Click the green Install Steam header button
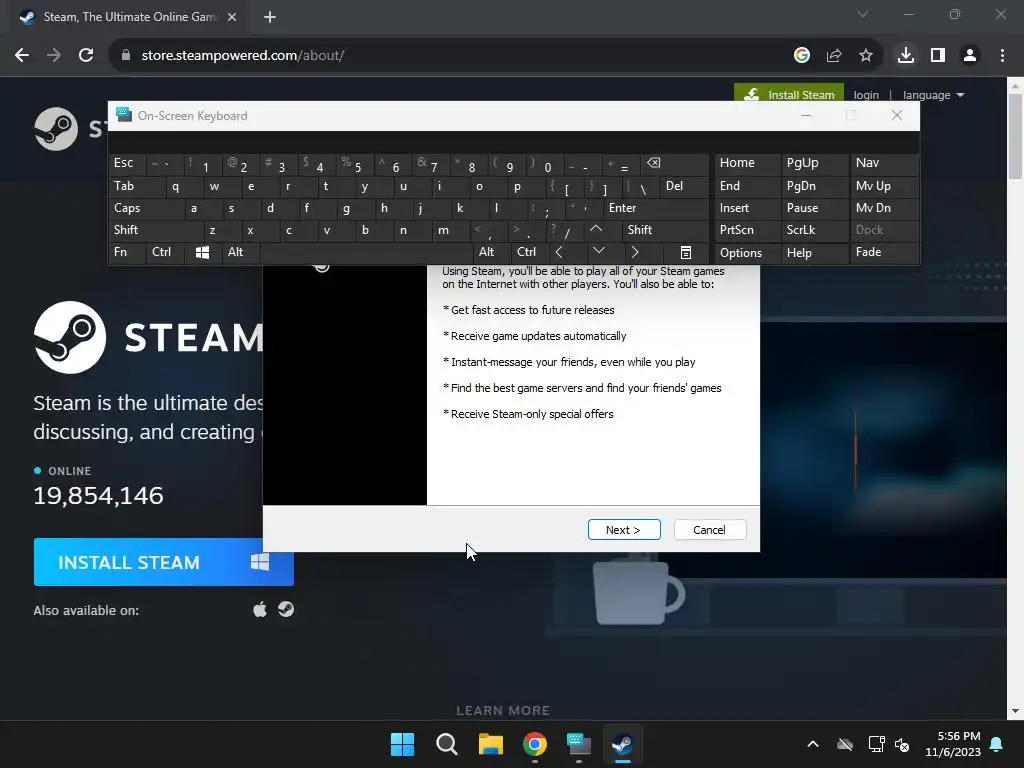 pos(789,92)
